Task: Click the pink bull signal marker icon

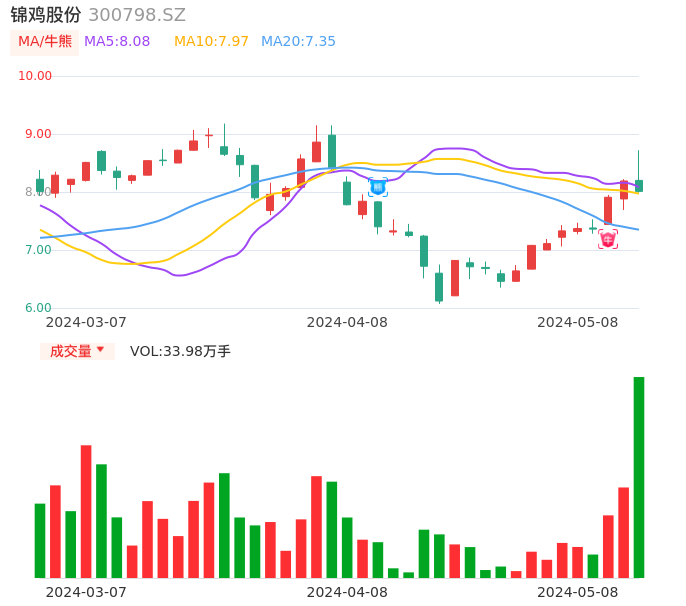Action: pos(608,239)
